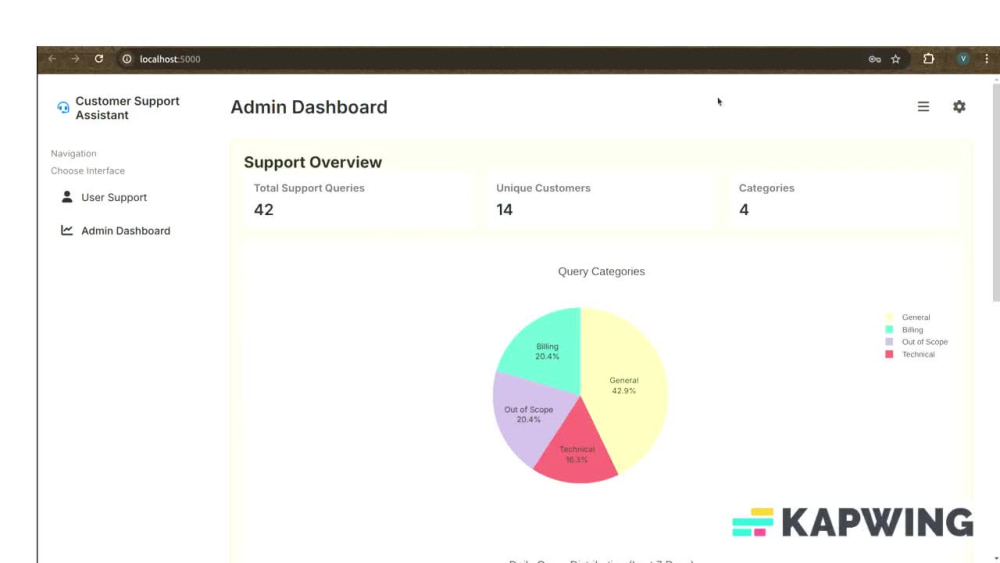Open the browser profile avatar
The width and height of the screenshot is (1000, 563).
(x=963, y=59)
